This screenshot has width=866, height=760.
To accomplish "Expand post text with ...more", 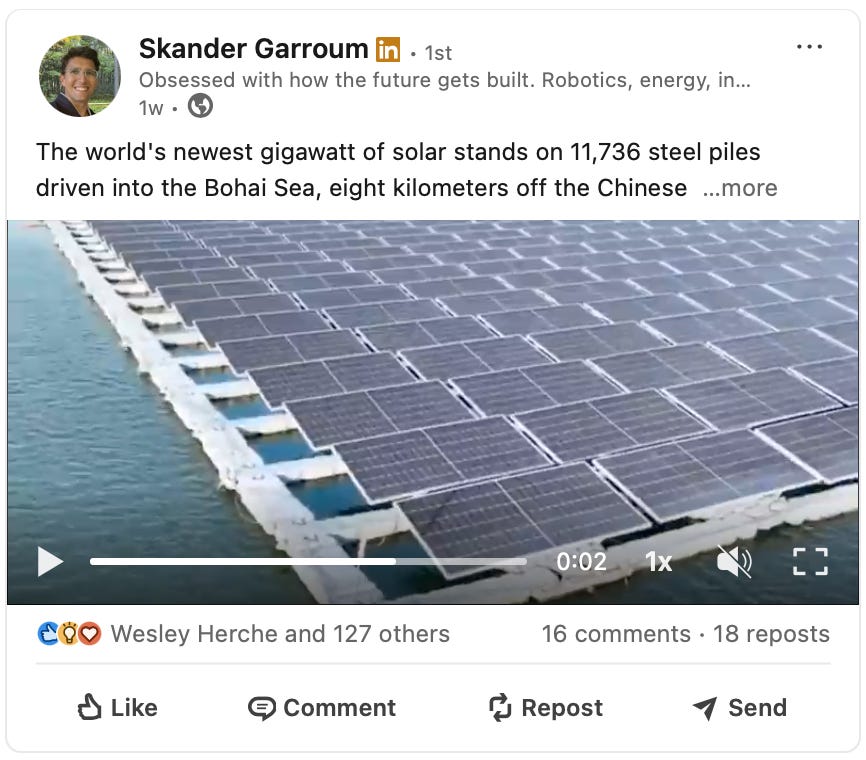I will (740, 188).
